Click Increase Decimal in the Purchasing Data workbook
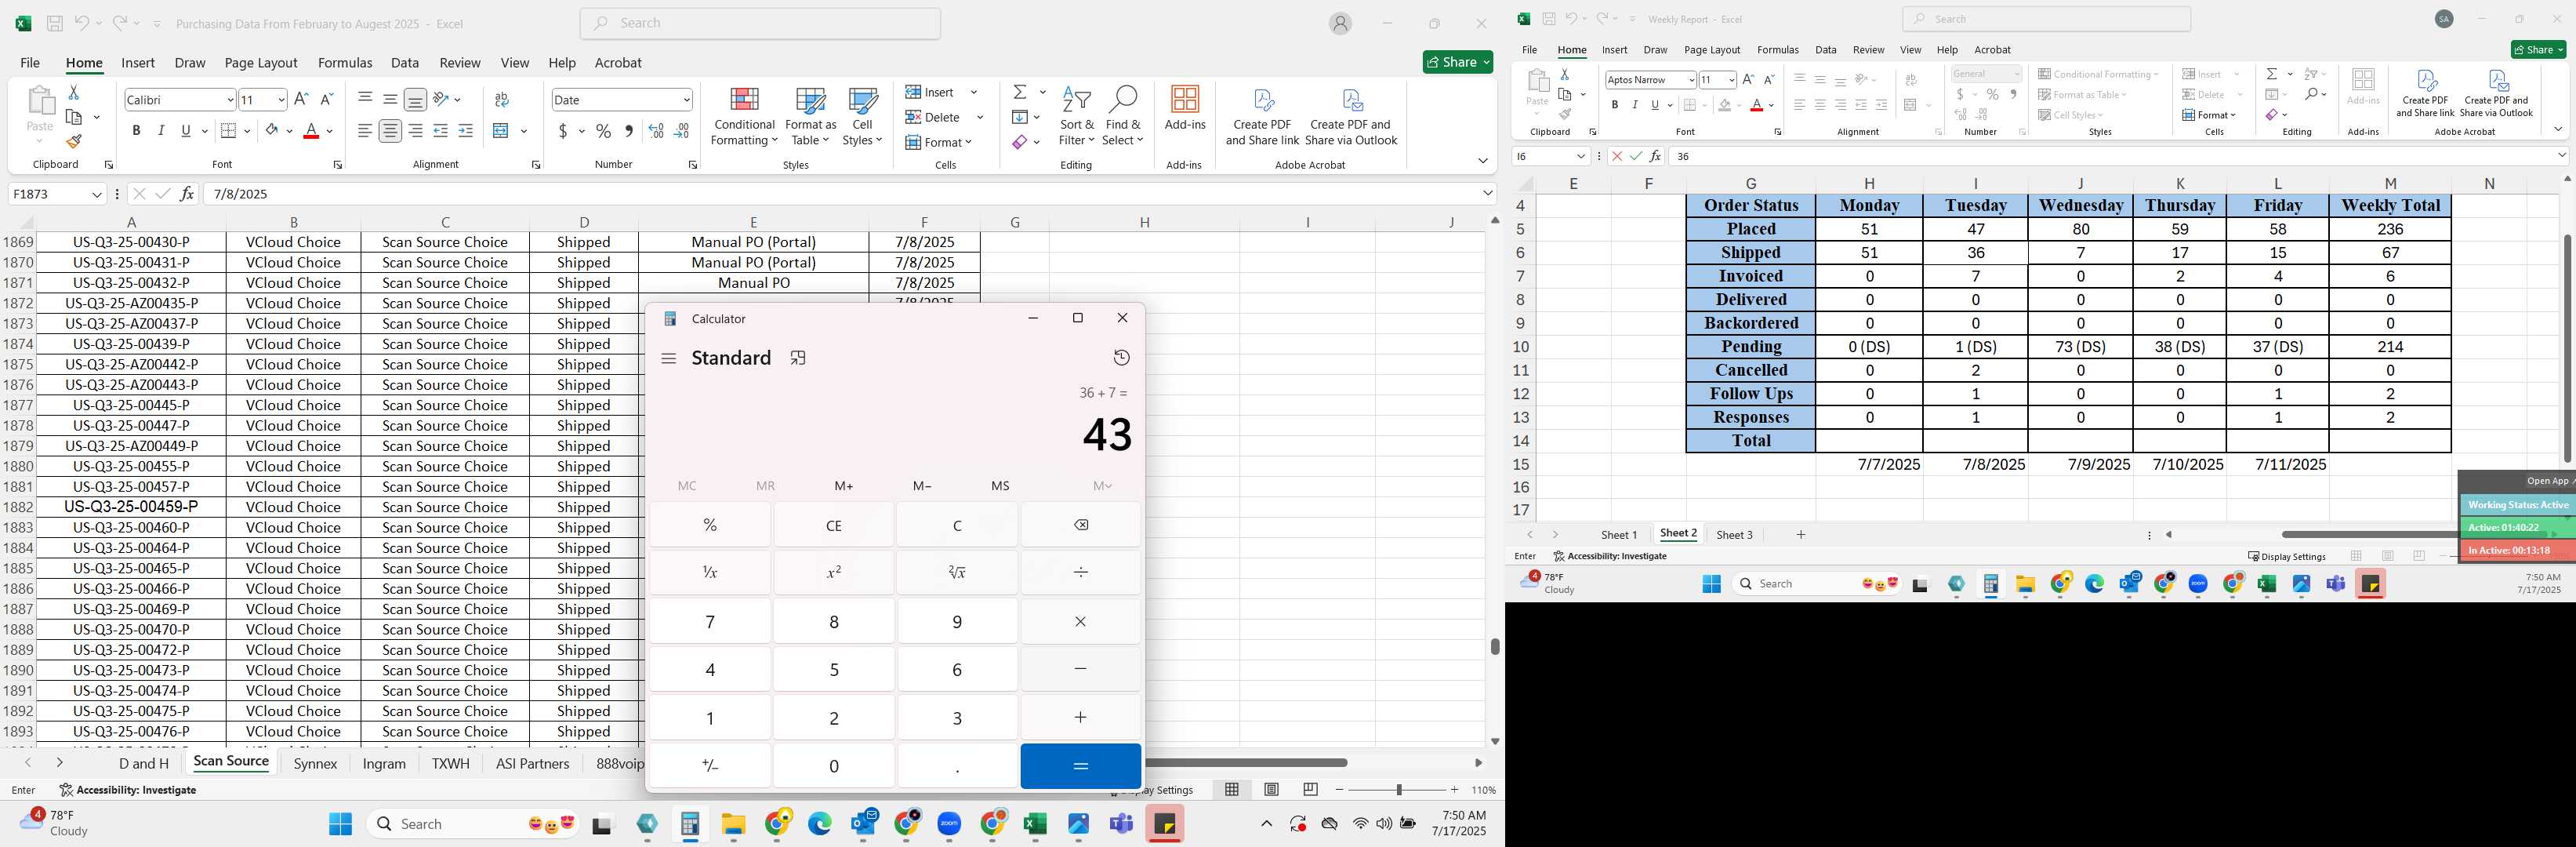The image size is (2576, 847). 656,131
